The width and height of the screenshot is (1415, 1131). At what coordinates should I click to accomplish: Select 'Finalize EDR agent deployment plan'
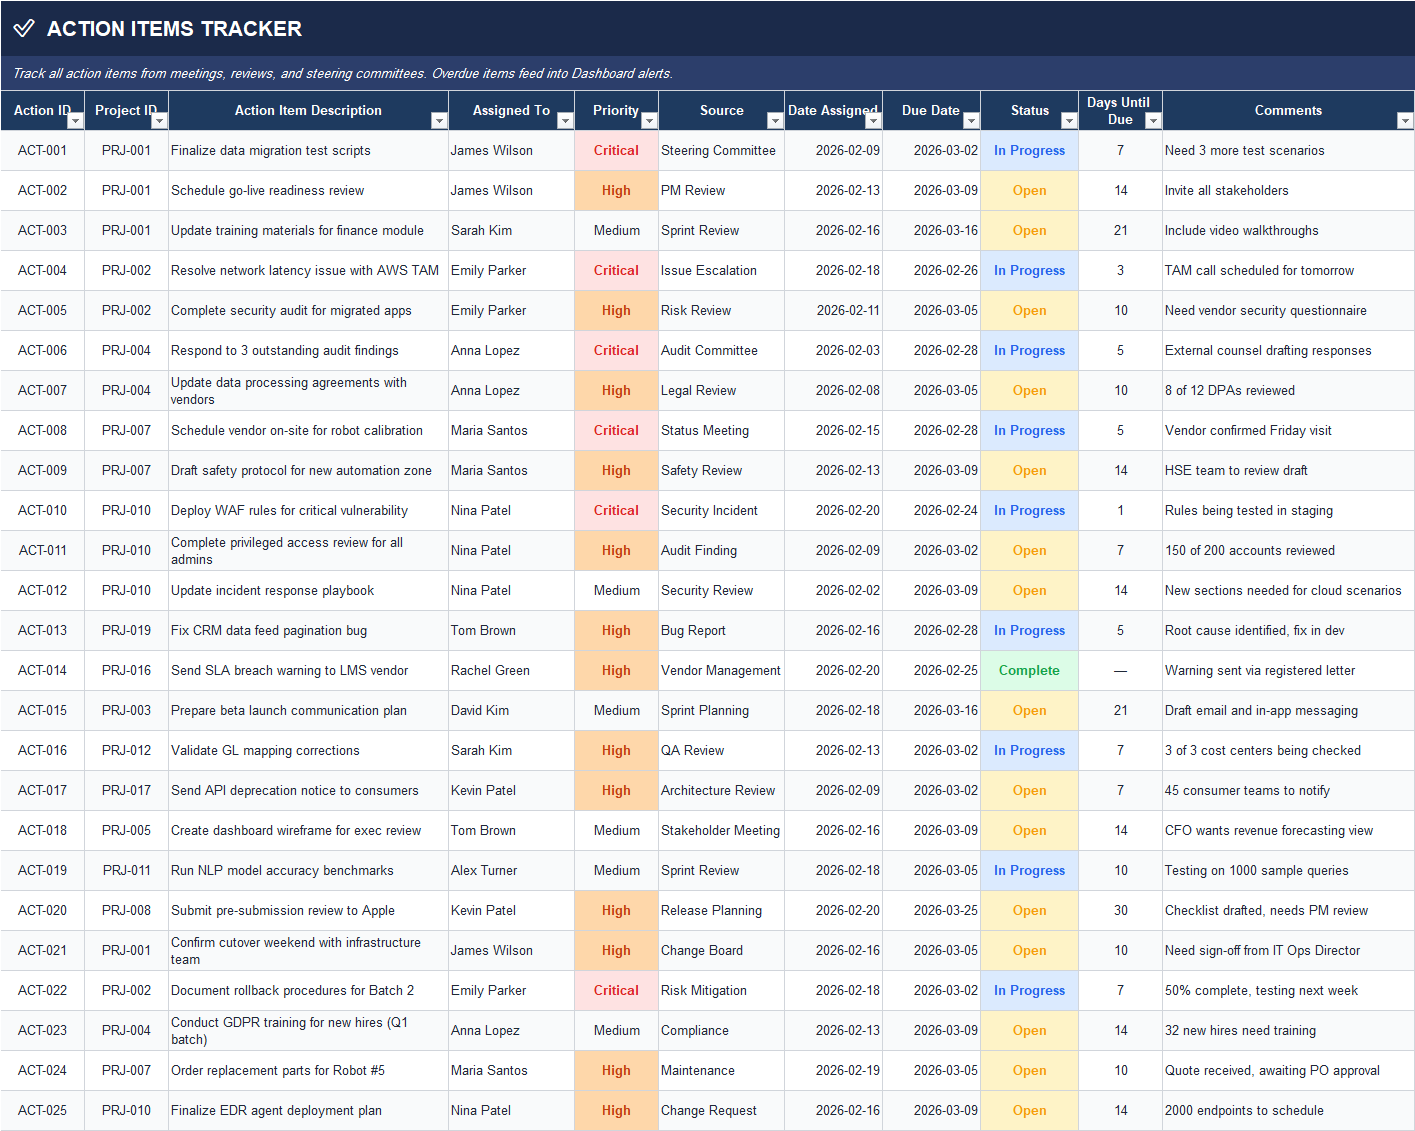pyautogui.click(x=308, y=1111)
